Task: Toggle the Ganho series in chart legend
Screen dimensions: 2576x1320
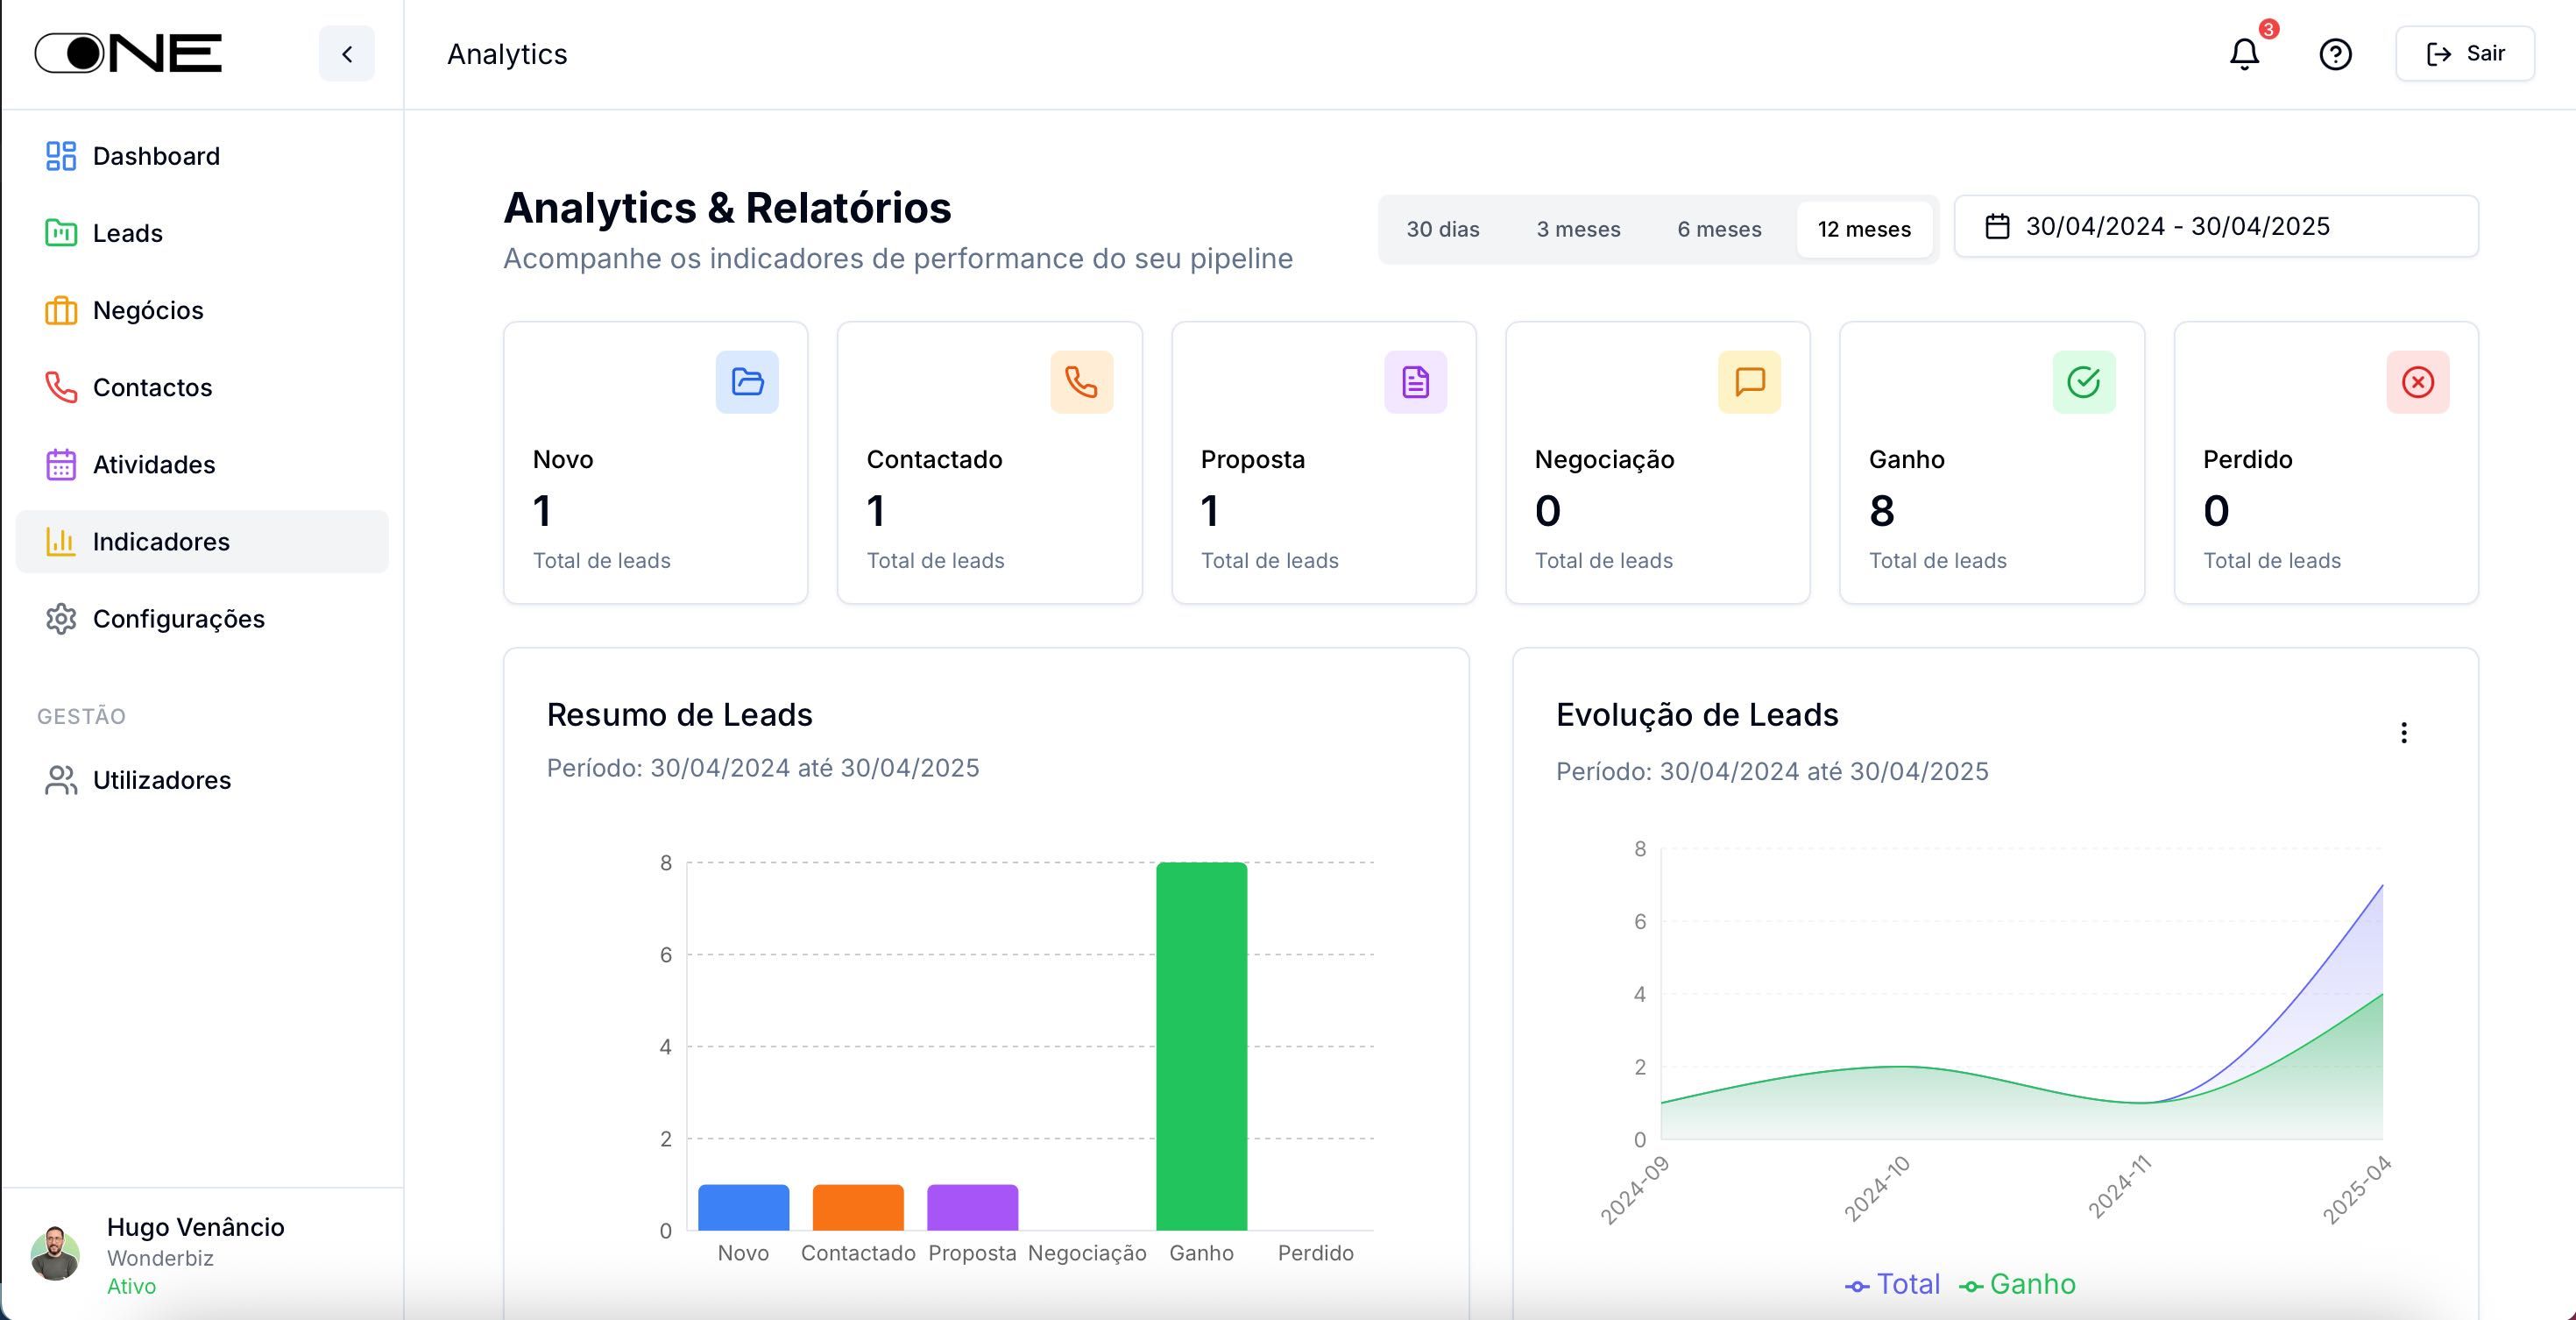Action: pos(2016,1284)
